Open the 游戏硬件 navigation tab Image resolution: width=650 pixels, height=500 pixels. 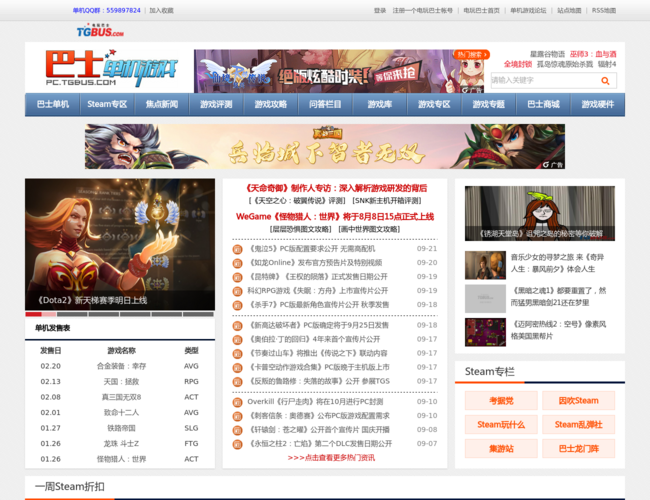click(598, 104)
